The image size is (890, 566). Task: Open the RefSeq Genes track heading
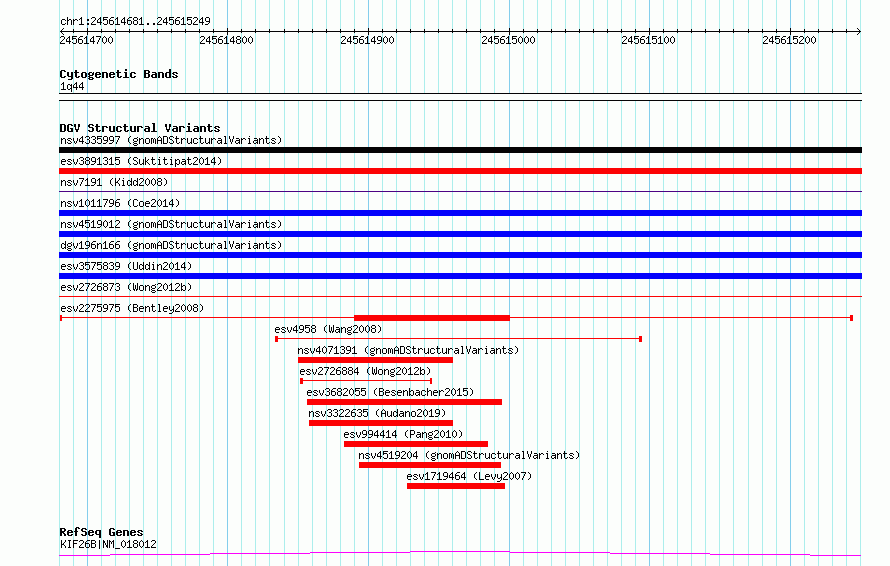pos(101,532)
